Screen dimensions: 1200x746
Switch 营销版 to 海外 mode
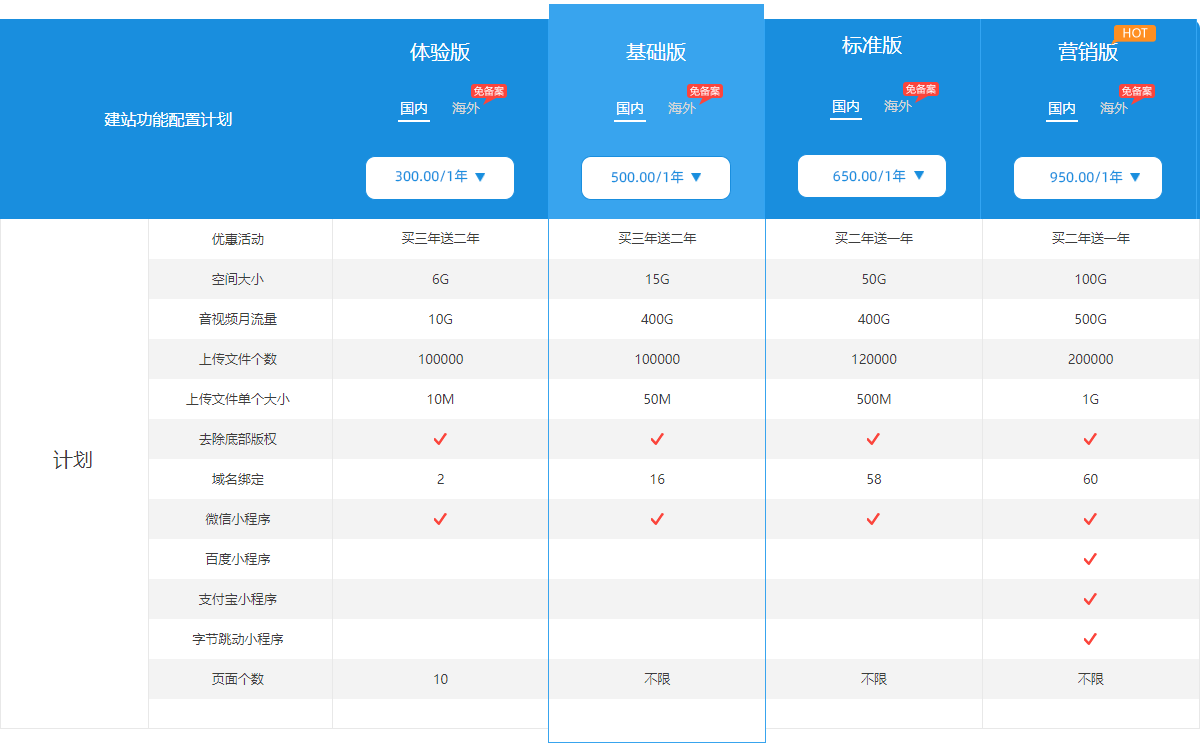click(1113, 108)
